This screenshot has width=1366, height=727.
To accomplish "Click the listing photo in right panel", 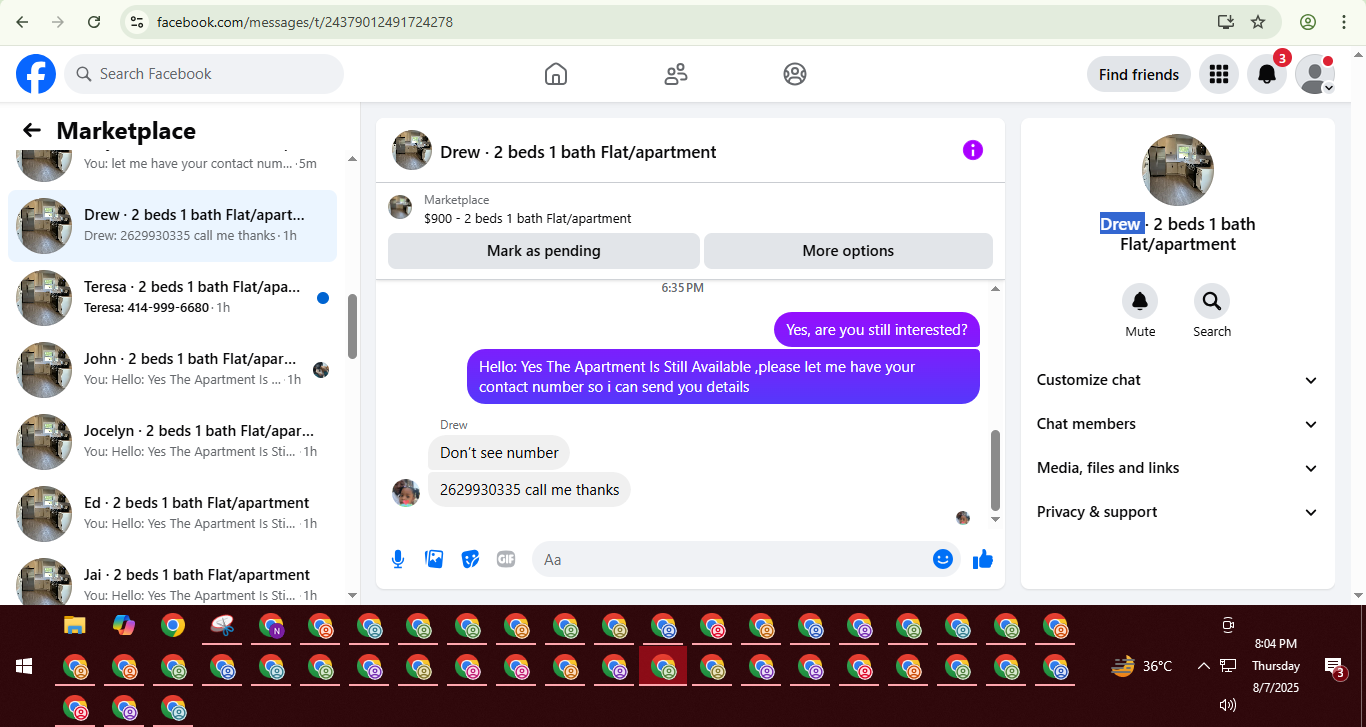I will click(x=1178, y=170).
